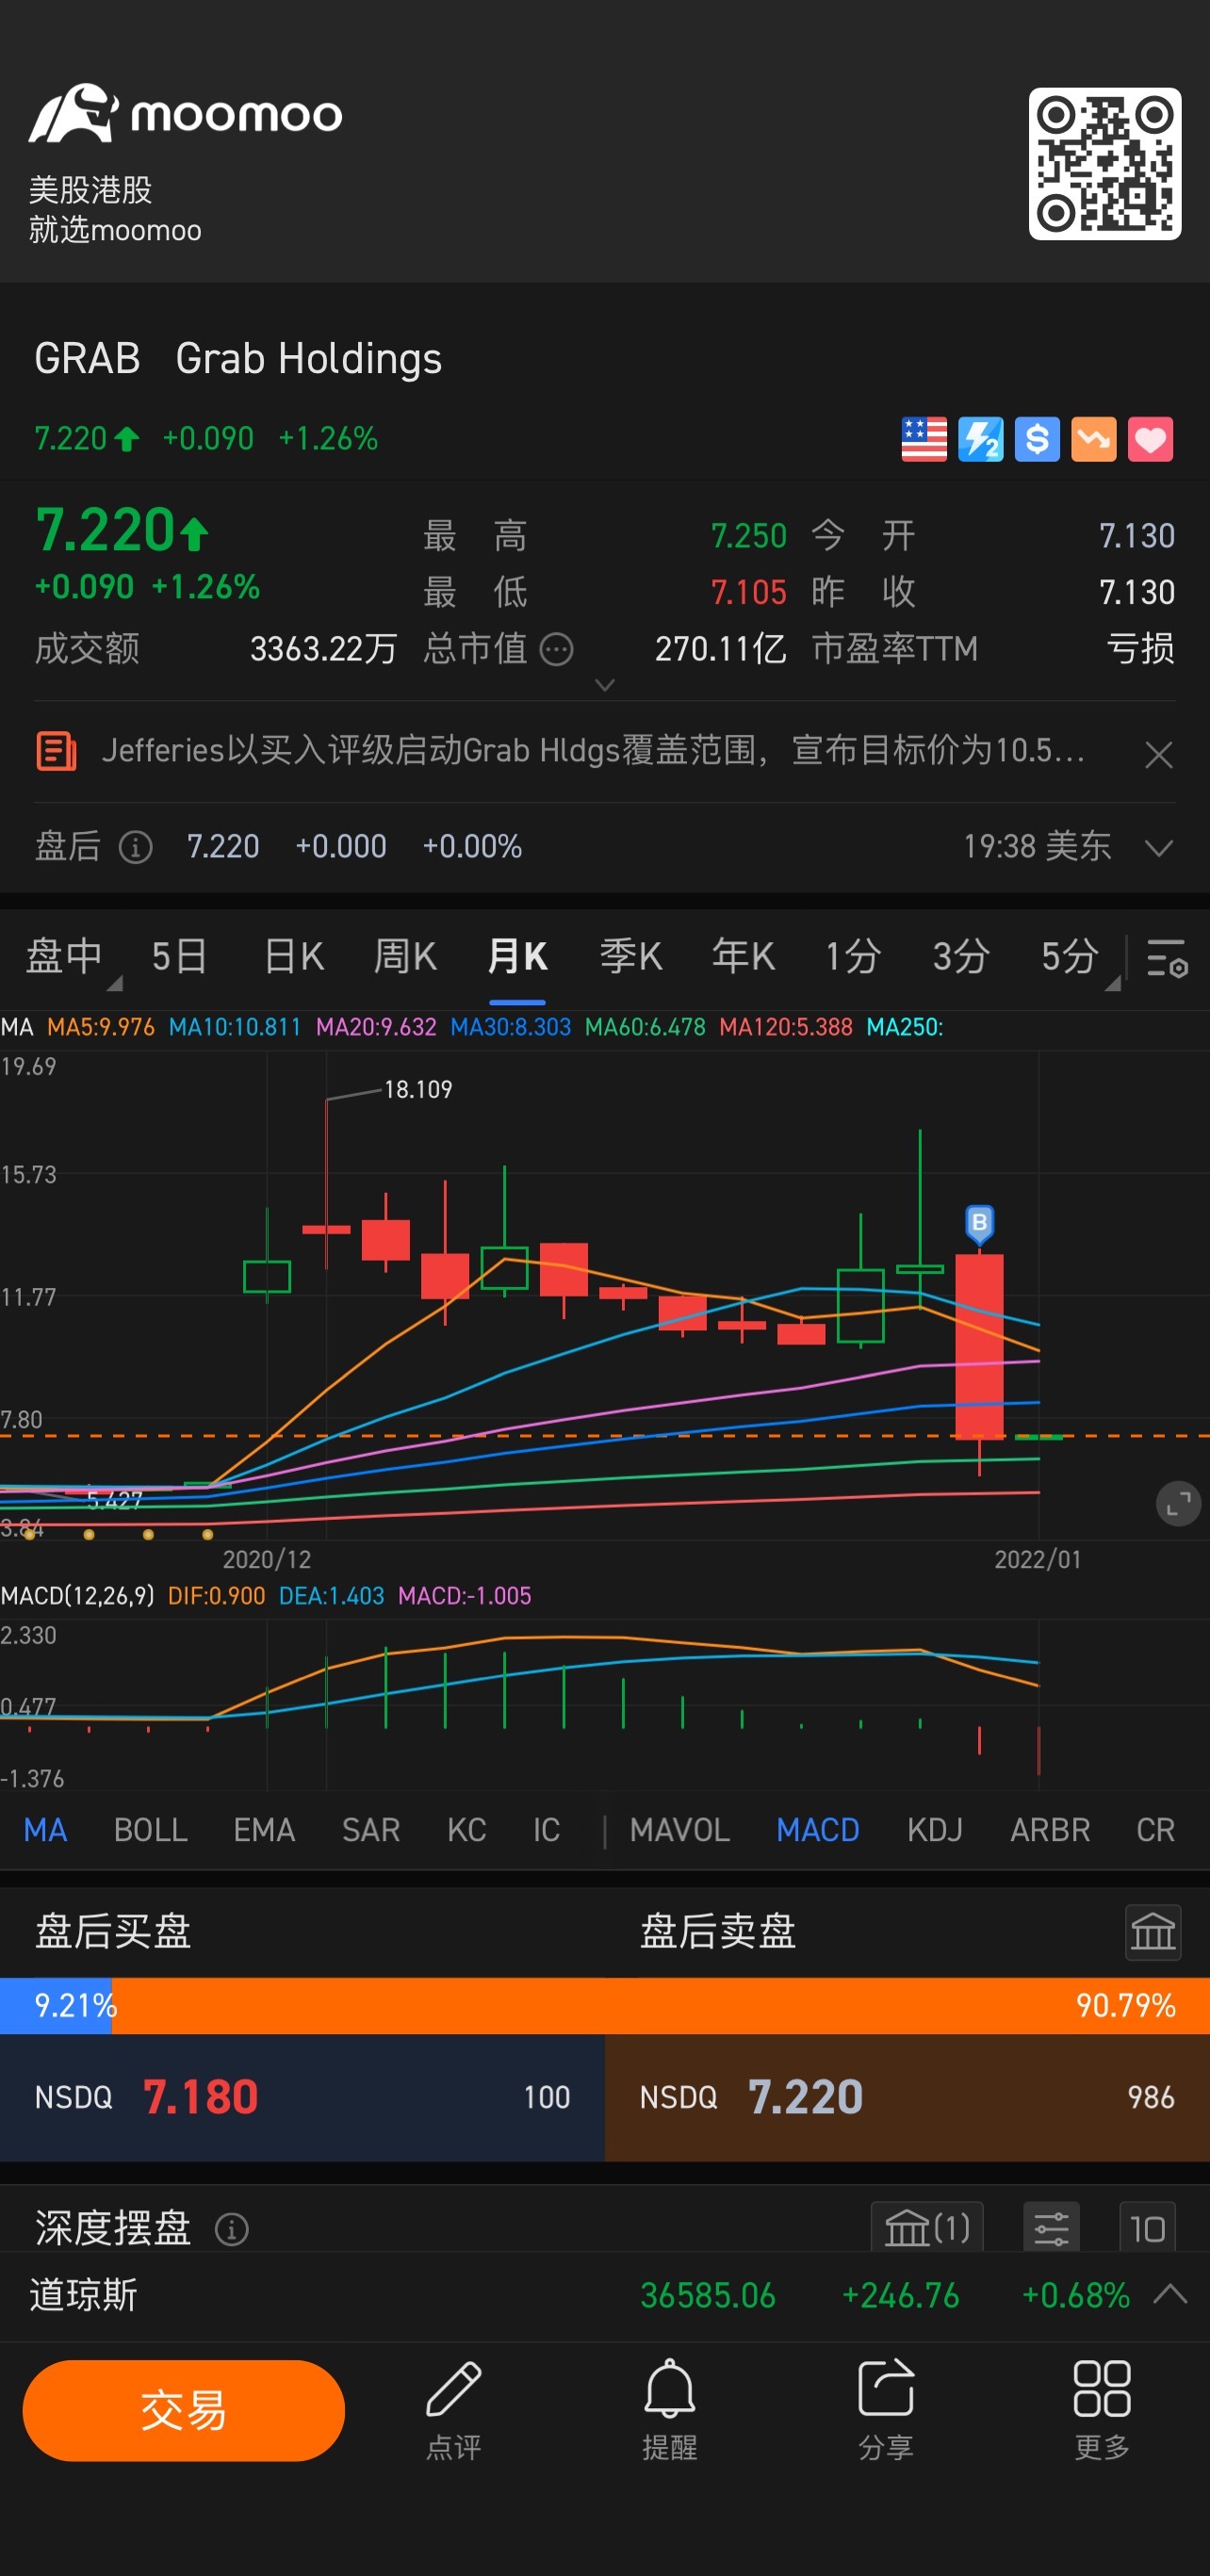Open chart settings list icon
The width and height of the screenshot is (1210, 2576).
tap(1166, 957)
